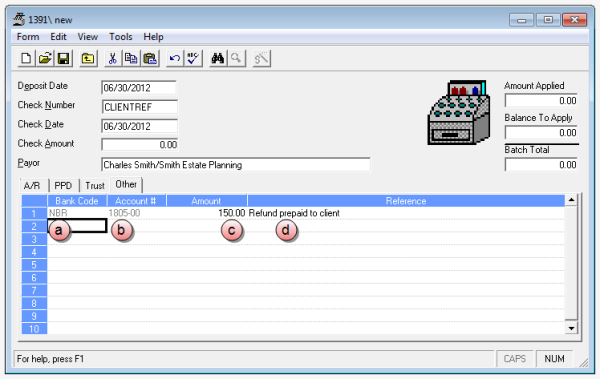The height and width of the screenshot is (379, 600).
Task: Select row header 10 in the grid
Action: tap(34, 328)
